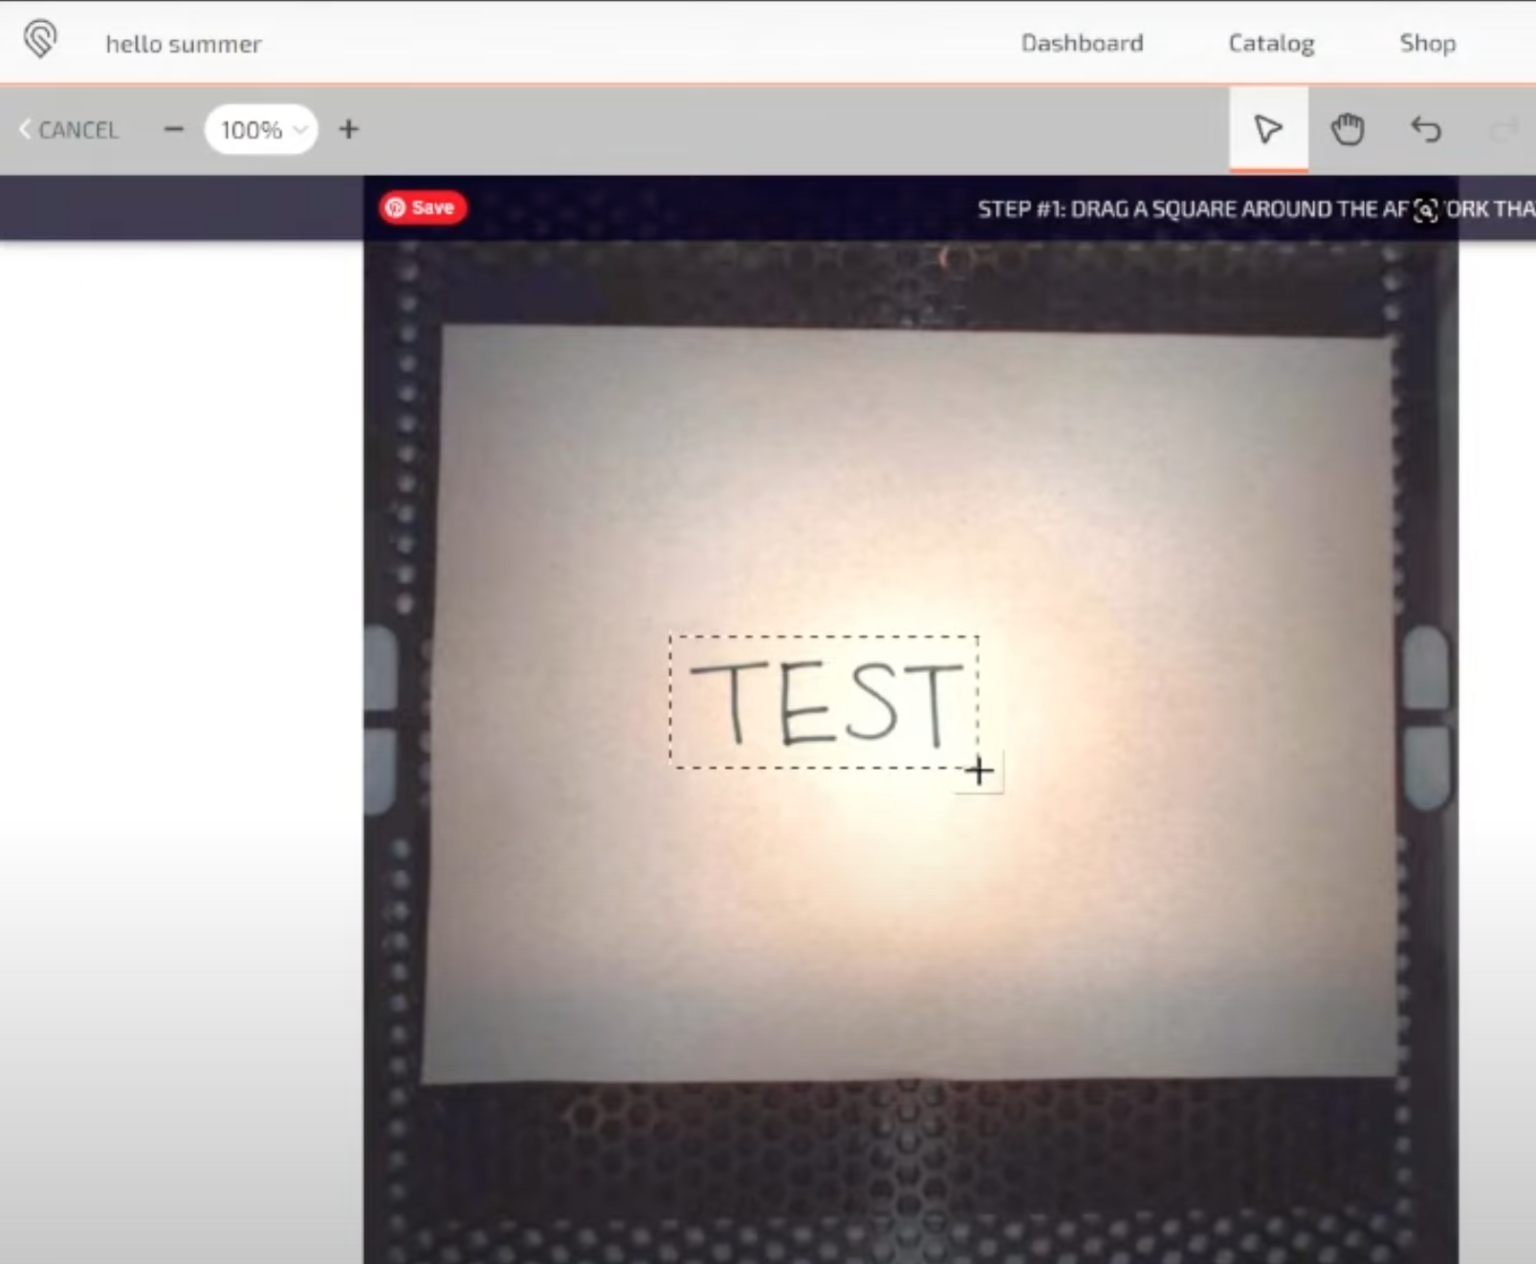This screenshot has height=1264, width=1536.
Task: Open the Dashboard menu item
Action: point(1081,43)
